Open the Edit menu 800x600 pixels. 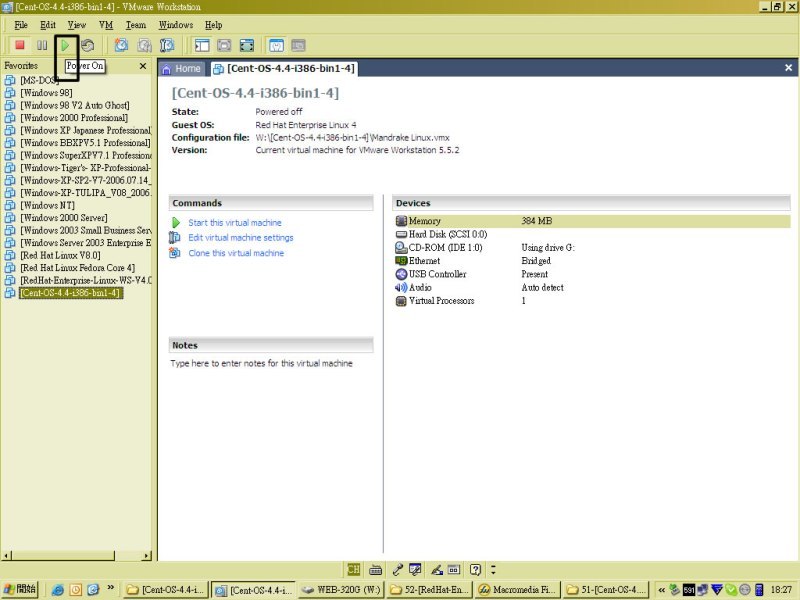click(48, 25)
